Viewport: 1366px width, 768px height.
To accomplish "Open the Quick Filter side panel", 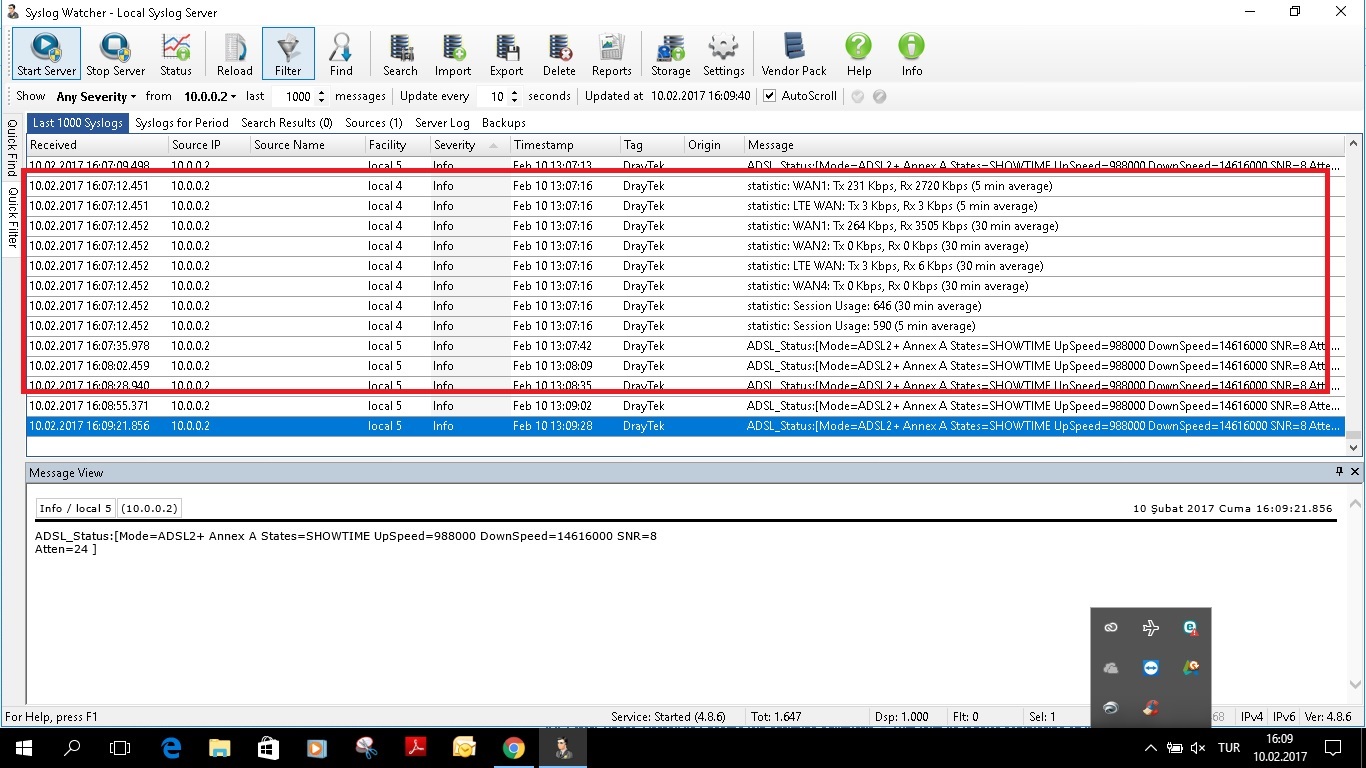I will pos(13,216).
